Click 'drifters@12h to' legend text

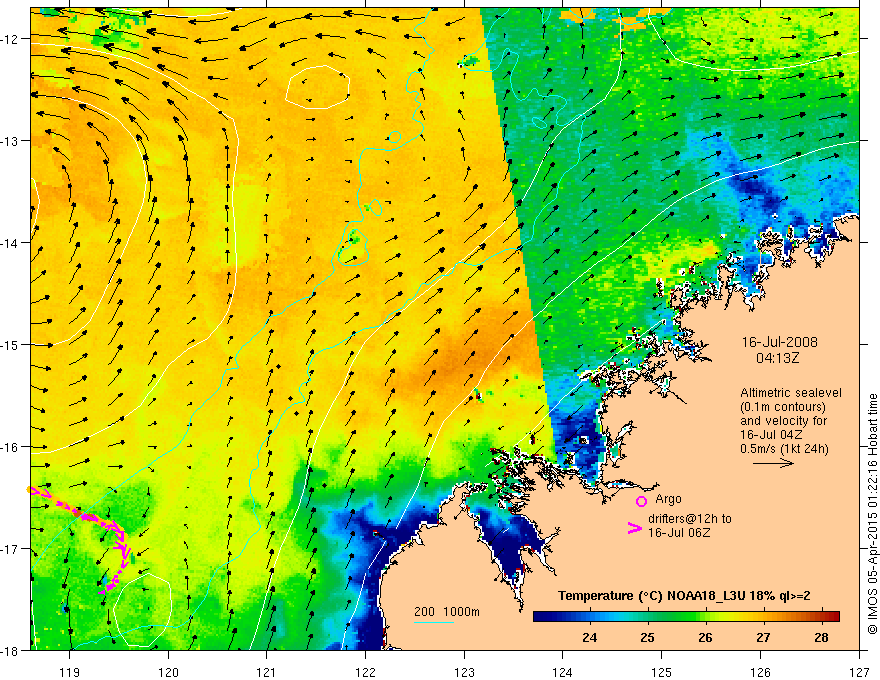[x=690, y=518]
